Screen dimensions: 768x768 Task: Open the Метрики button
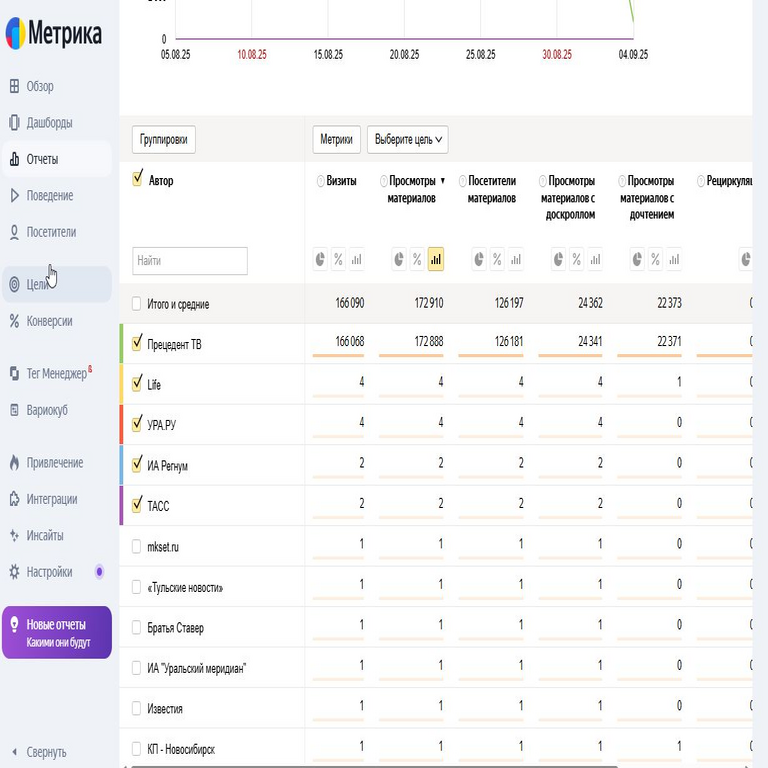[x=336, y=140]
